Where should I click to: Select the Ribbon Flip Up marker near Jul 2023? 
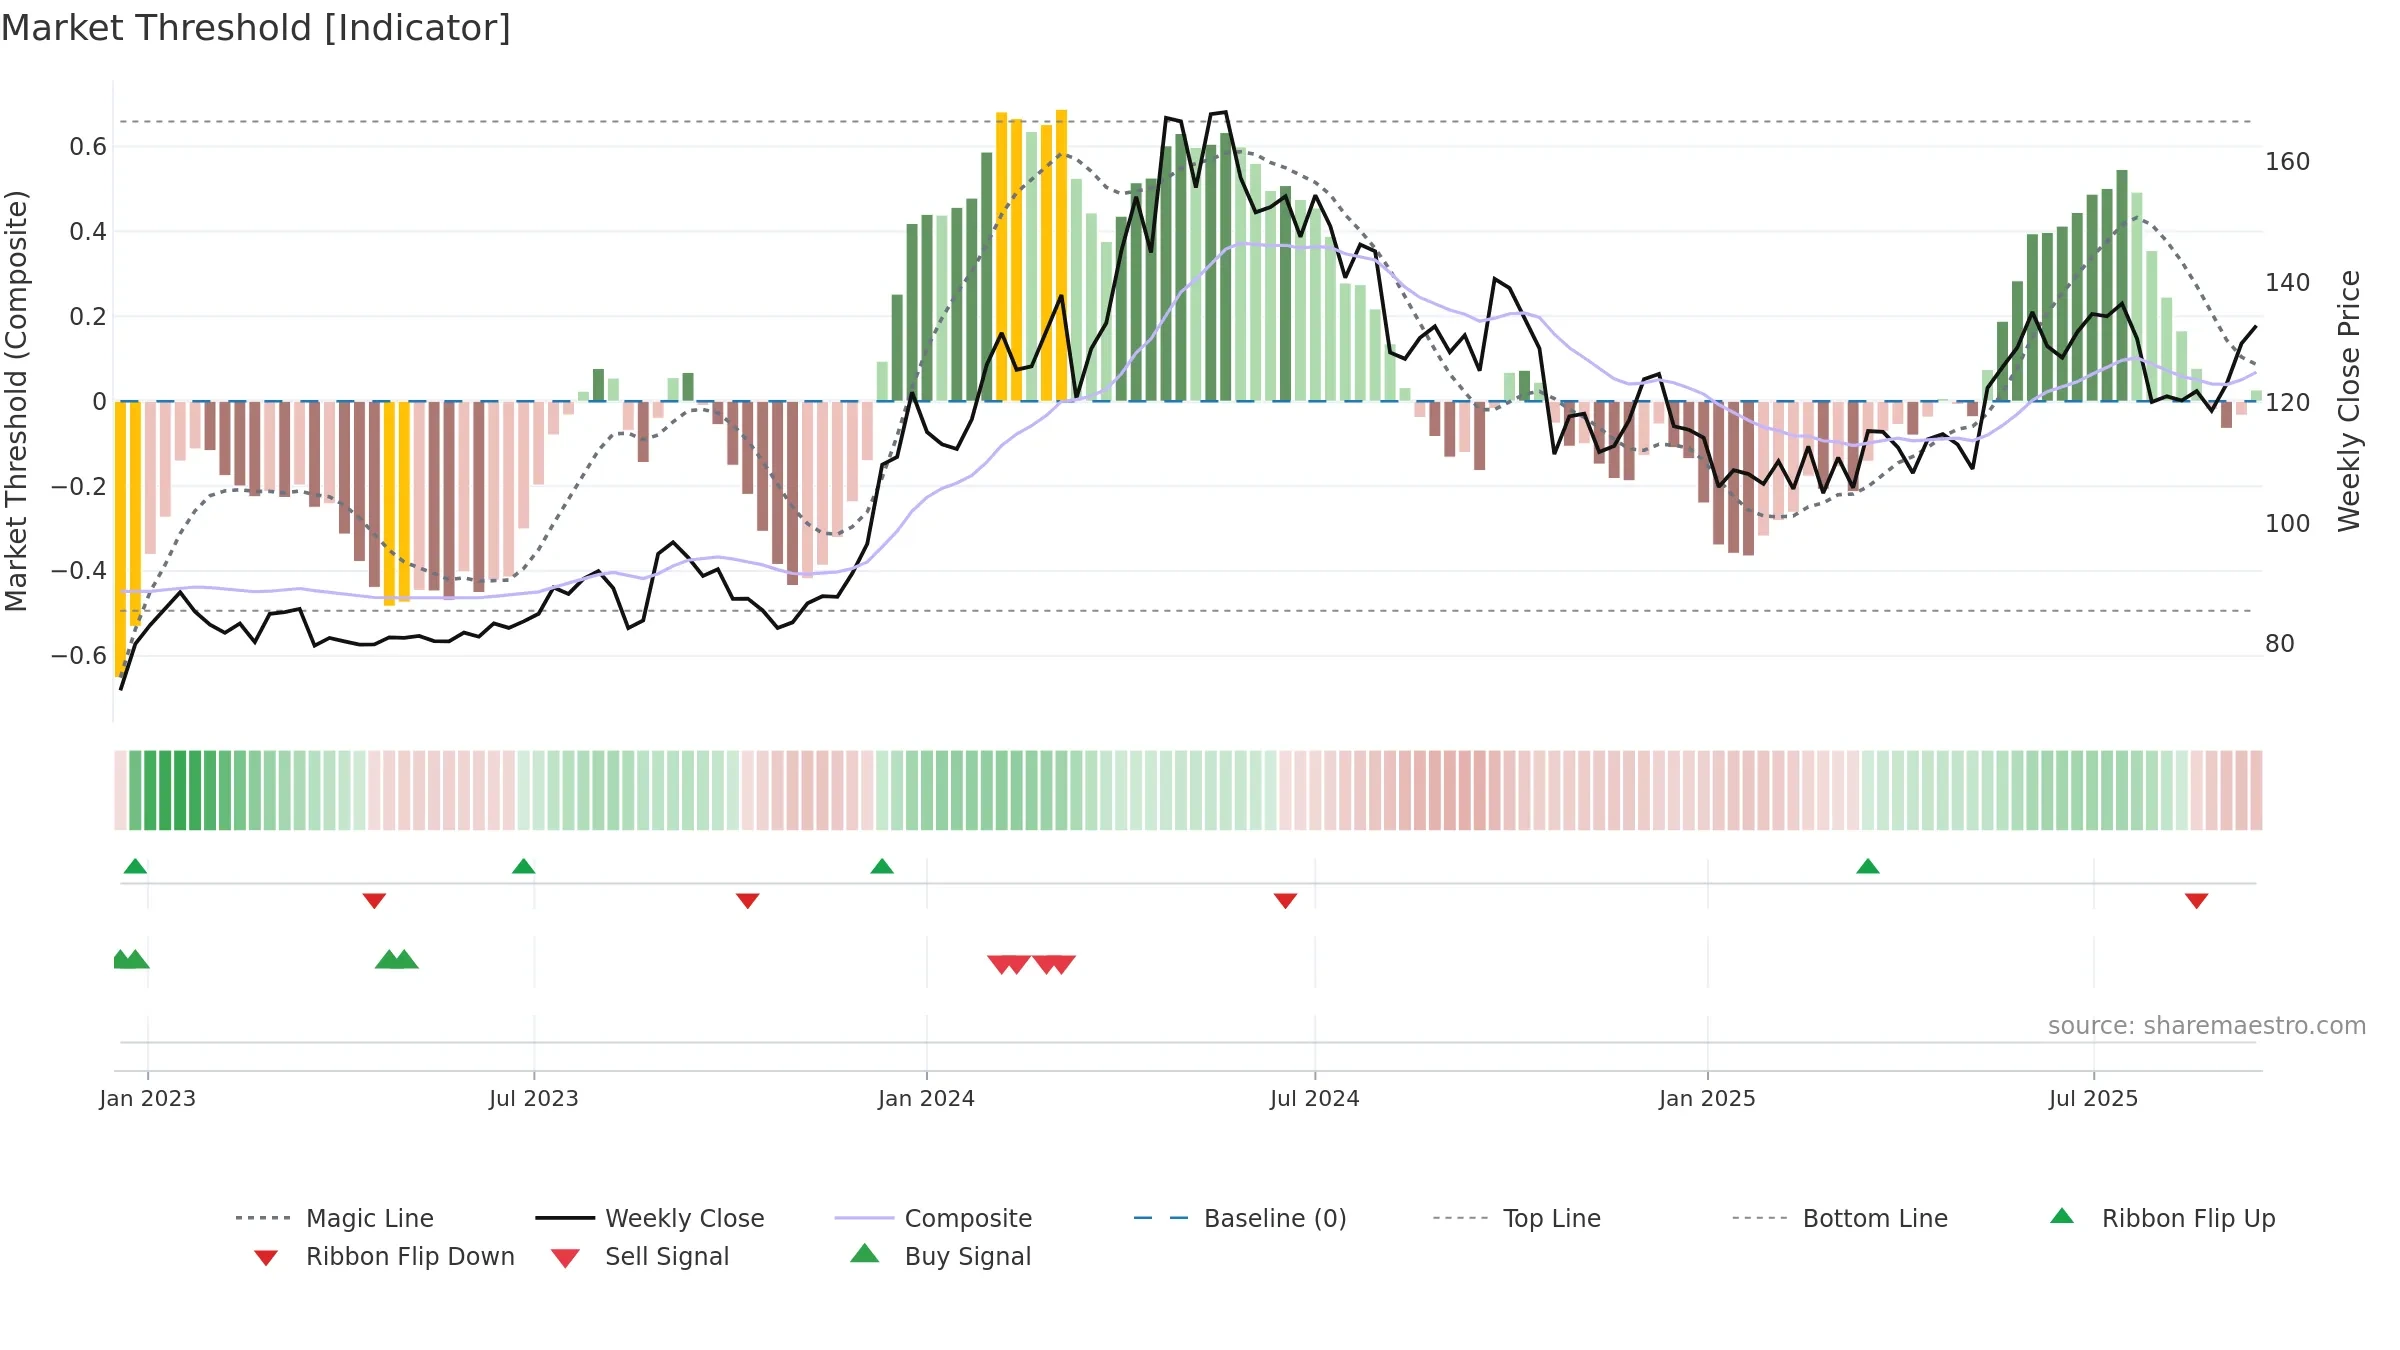point(523,866)
